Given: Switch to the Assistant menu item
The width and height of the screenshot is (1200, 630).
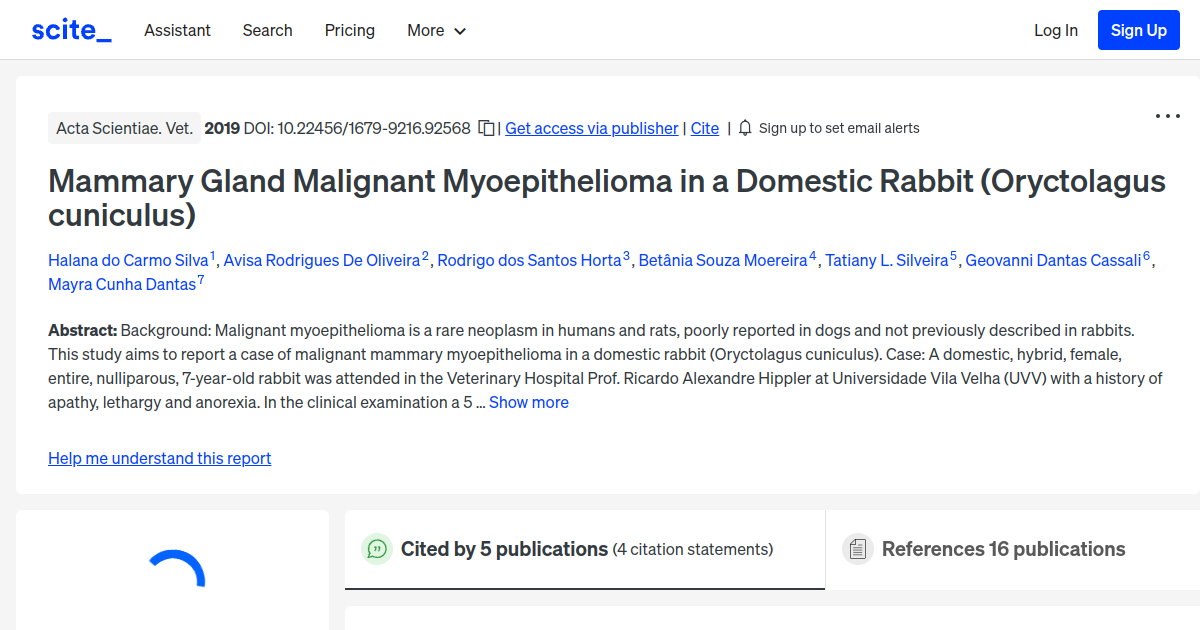Looking at the screenshot, I should (177, 30).
